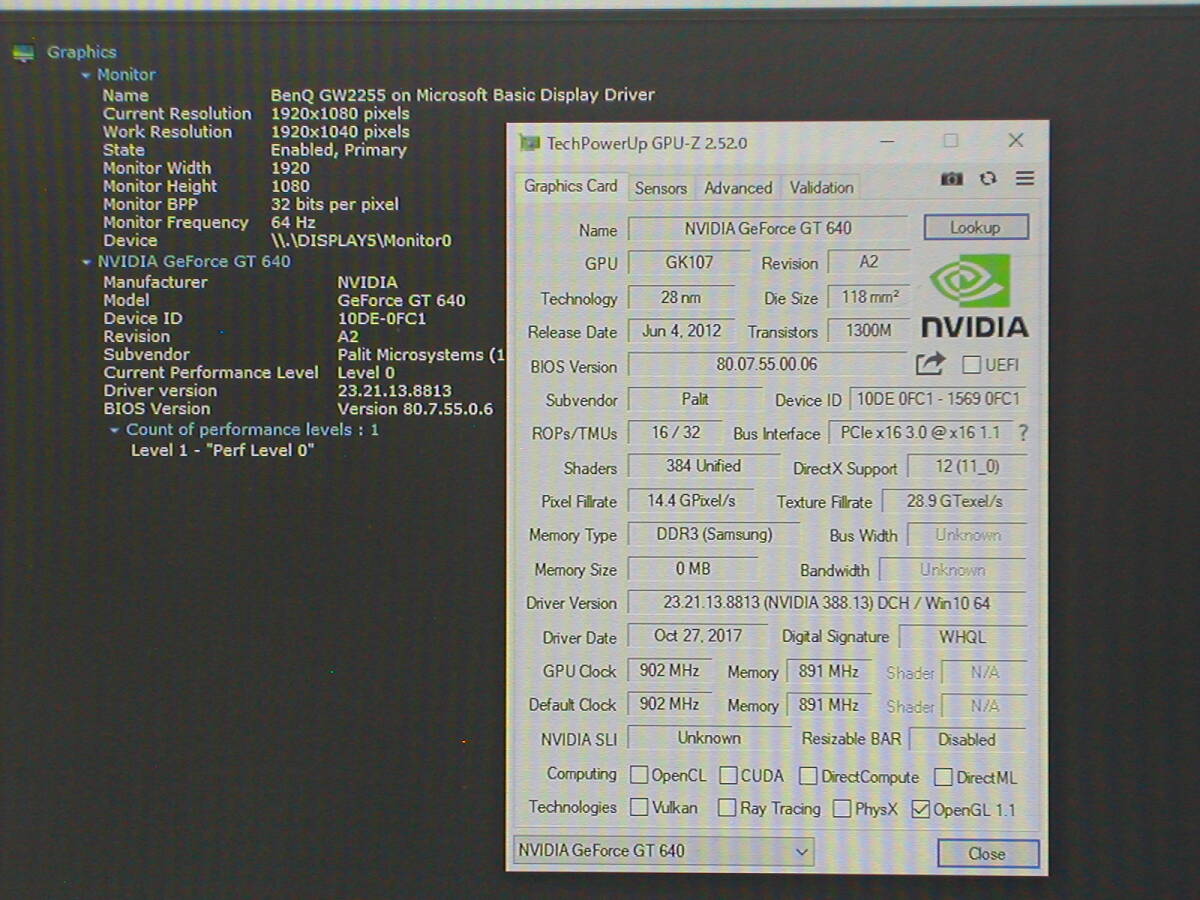
Task: Click the GPU-Z title bar app icon
Action: [x=530, y=143]
